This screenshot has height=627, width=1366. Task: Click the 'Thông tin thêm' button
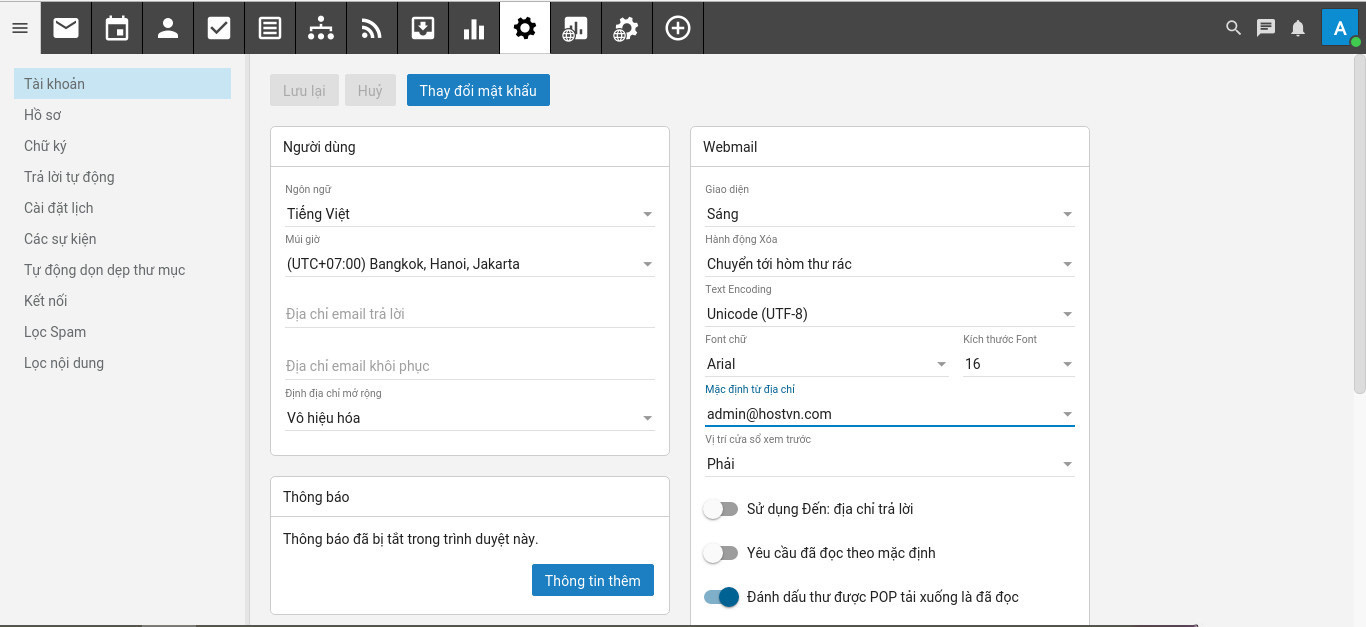point(592,581)
